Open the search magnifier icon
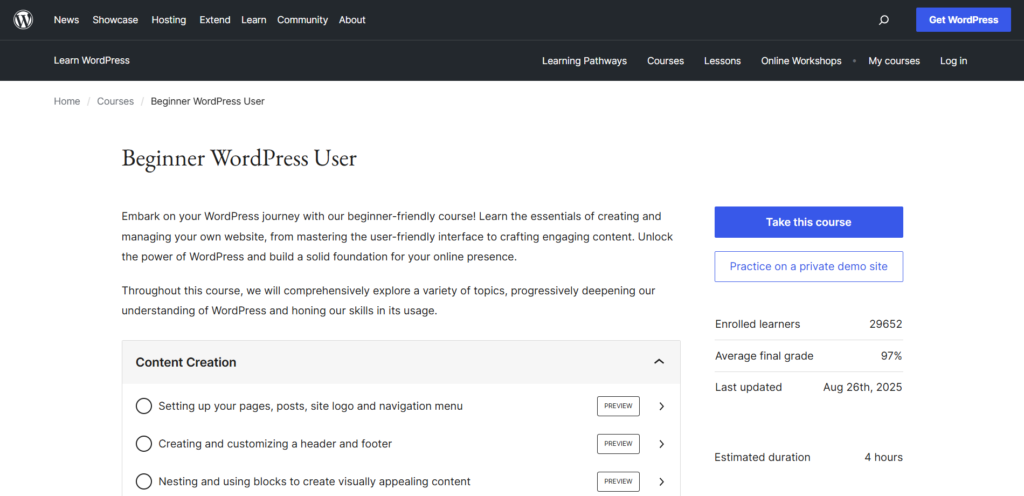 click(884, 20)
